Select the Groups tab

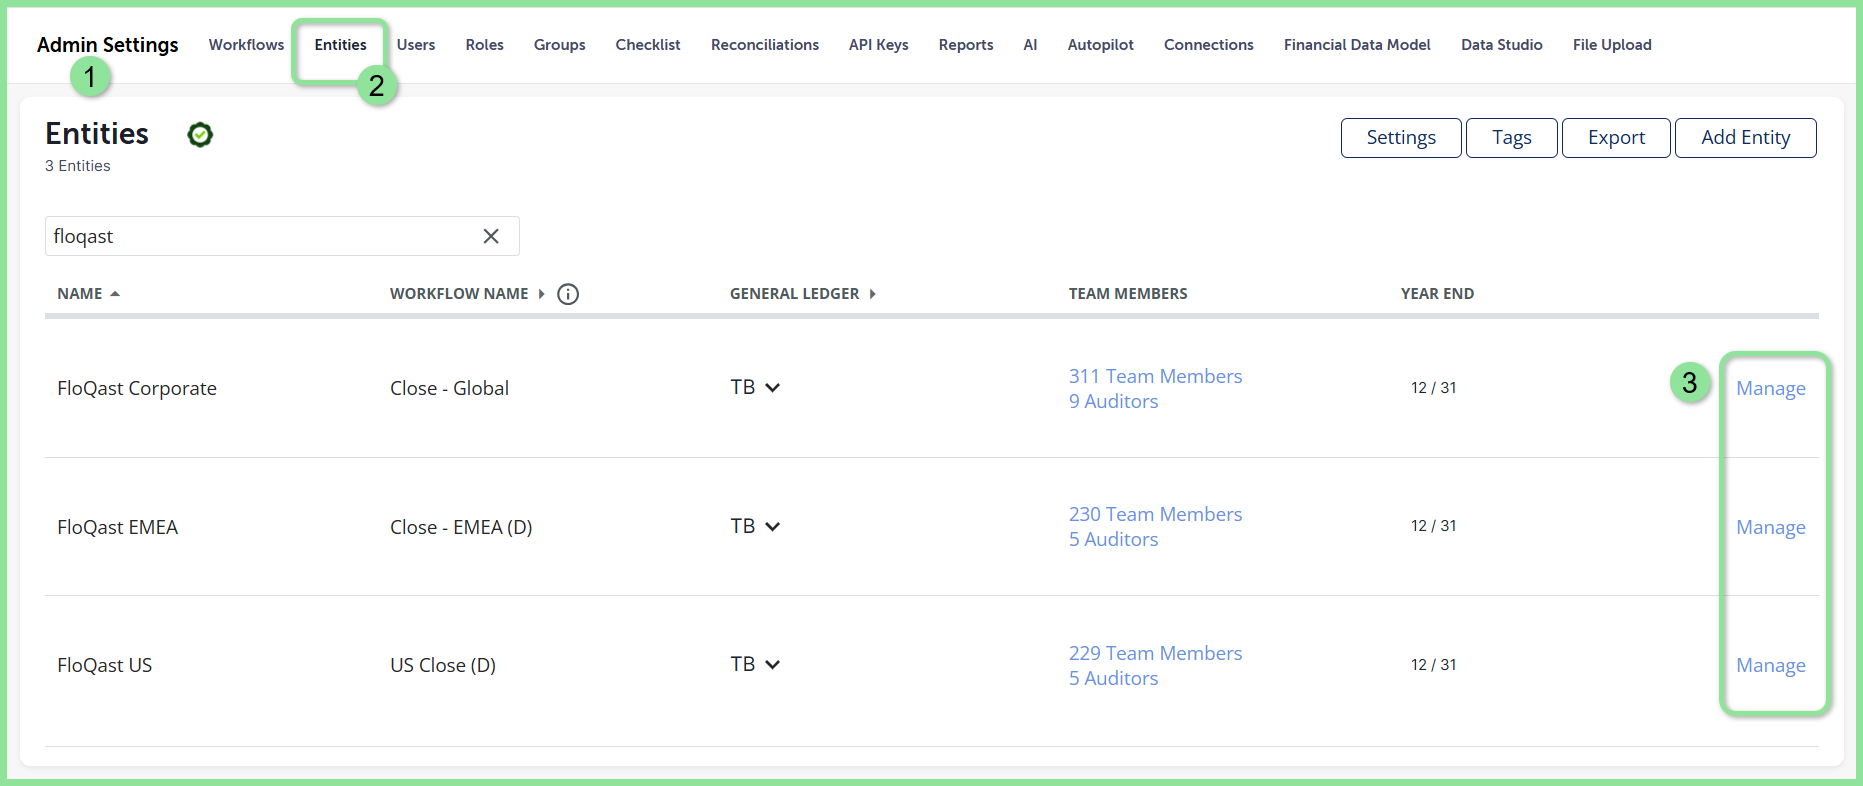pos(559,45)
